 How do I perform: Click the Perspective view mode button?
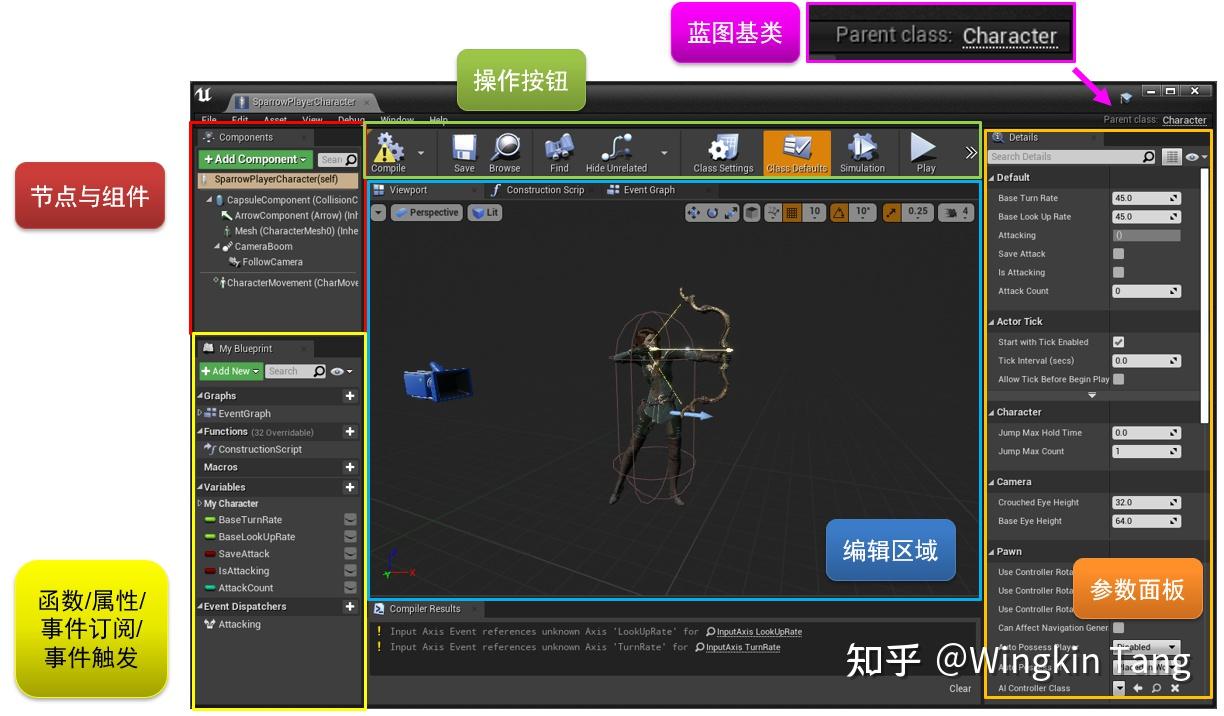click(x=426, y=213)
